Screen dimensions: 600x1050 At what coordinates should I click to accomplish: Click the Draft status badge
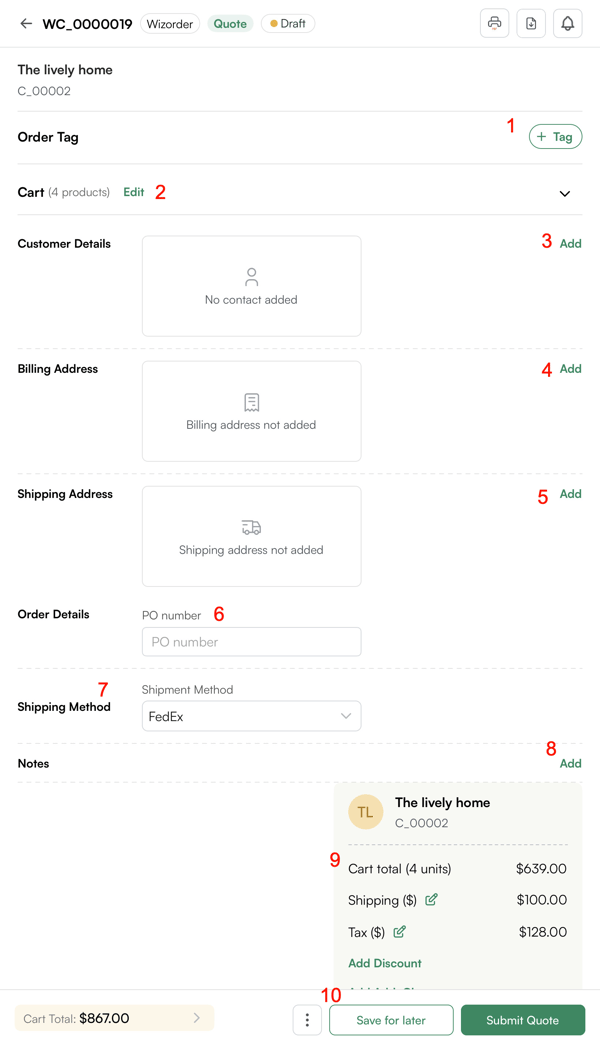[287, 22]
